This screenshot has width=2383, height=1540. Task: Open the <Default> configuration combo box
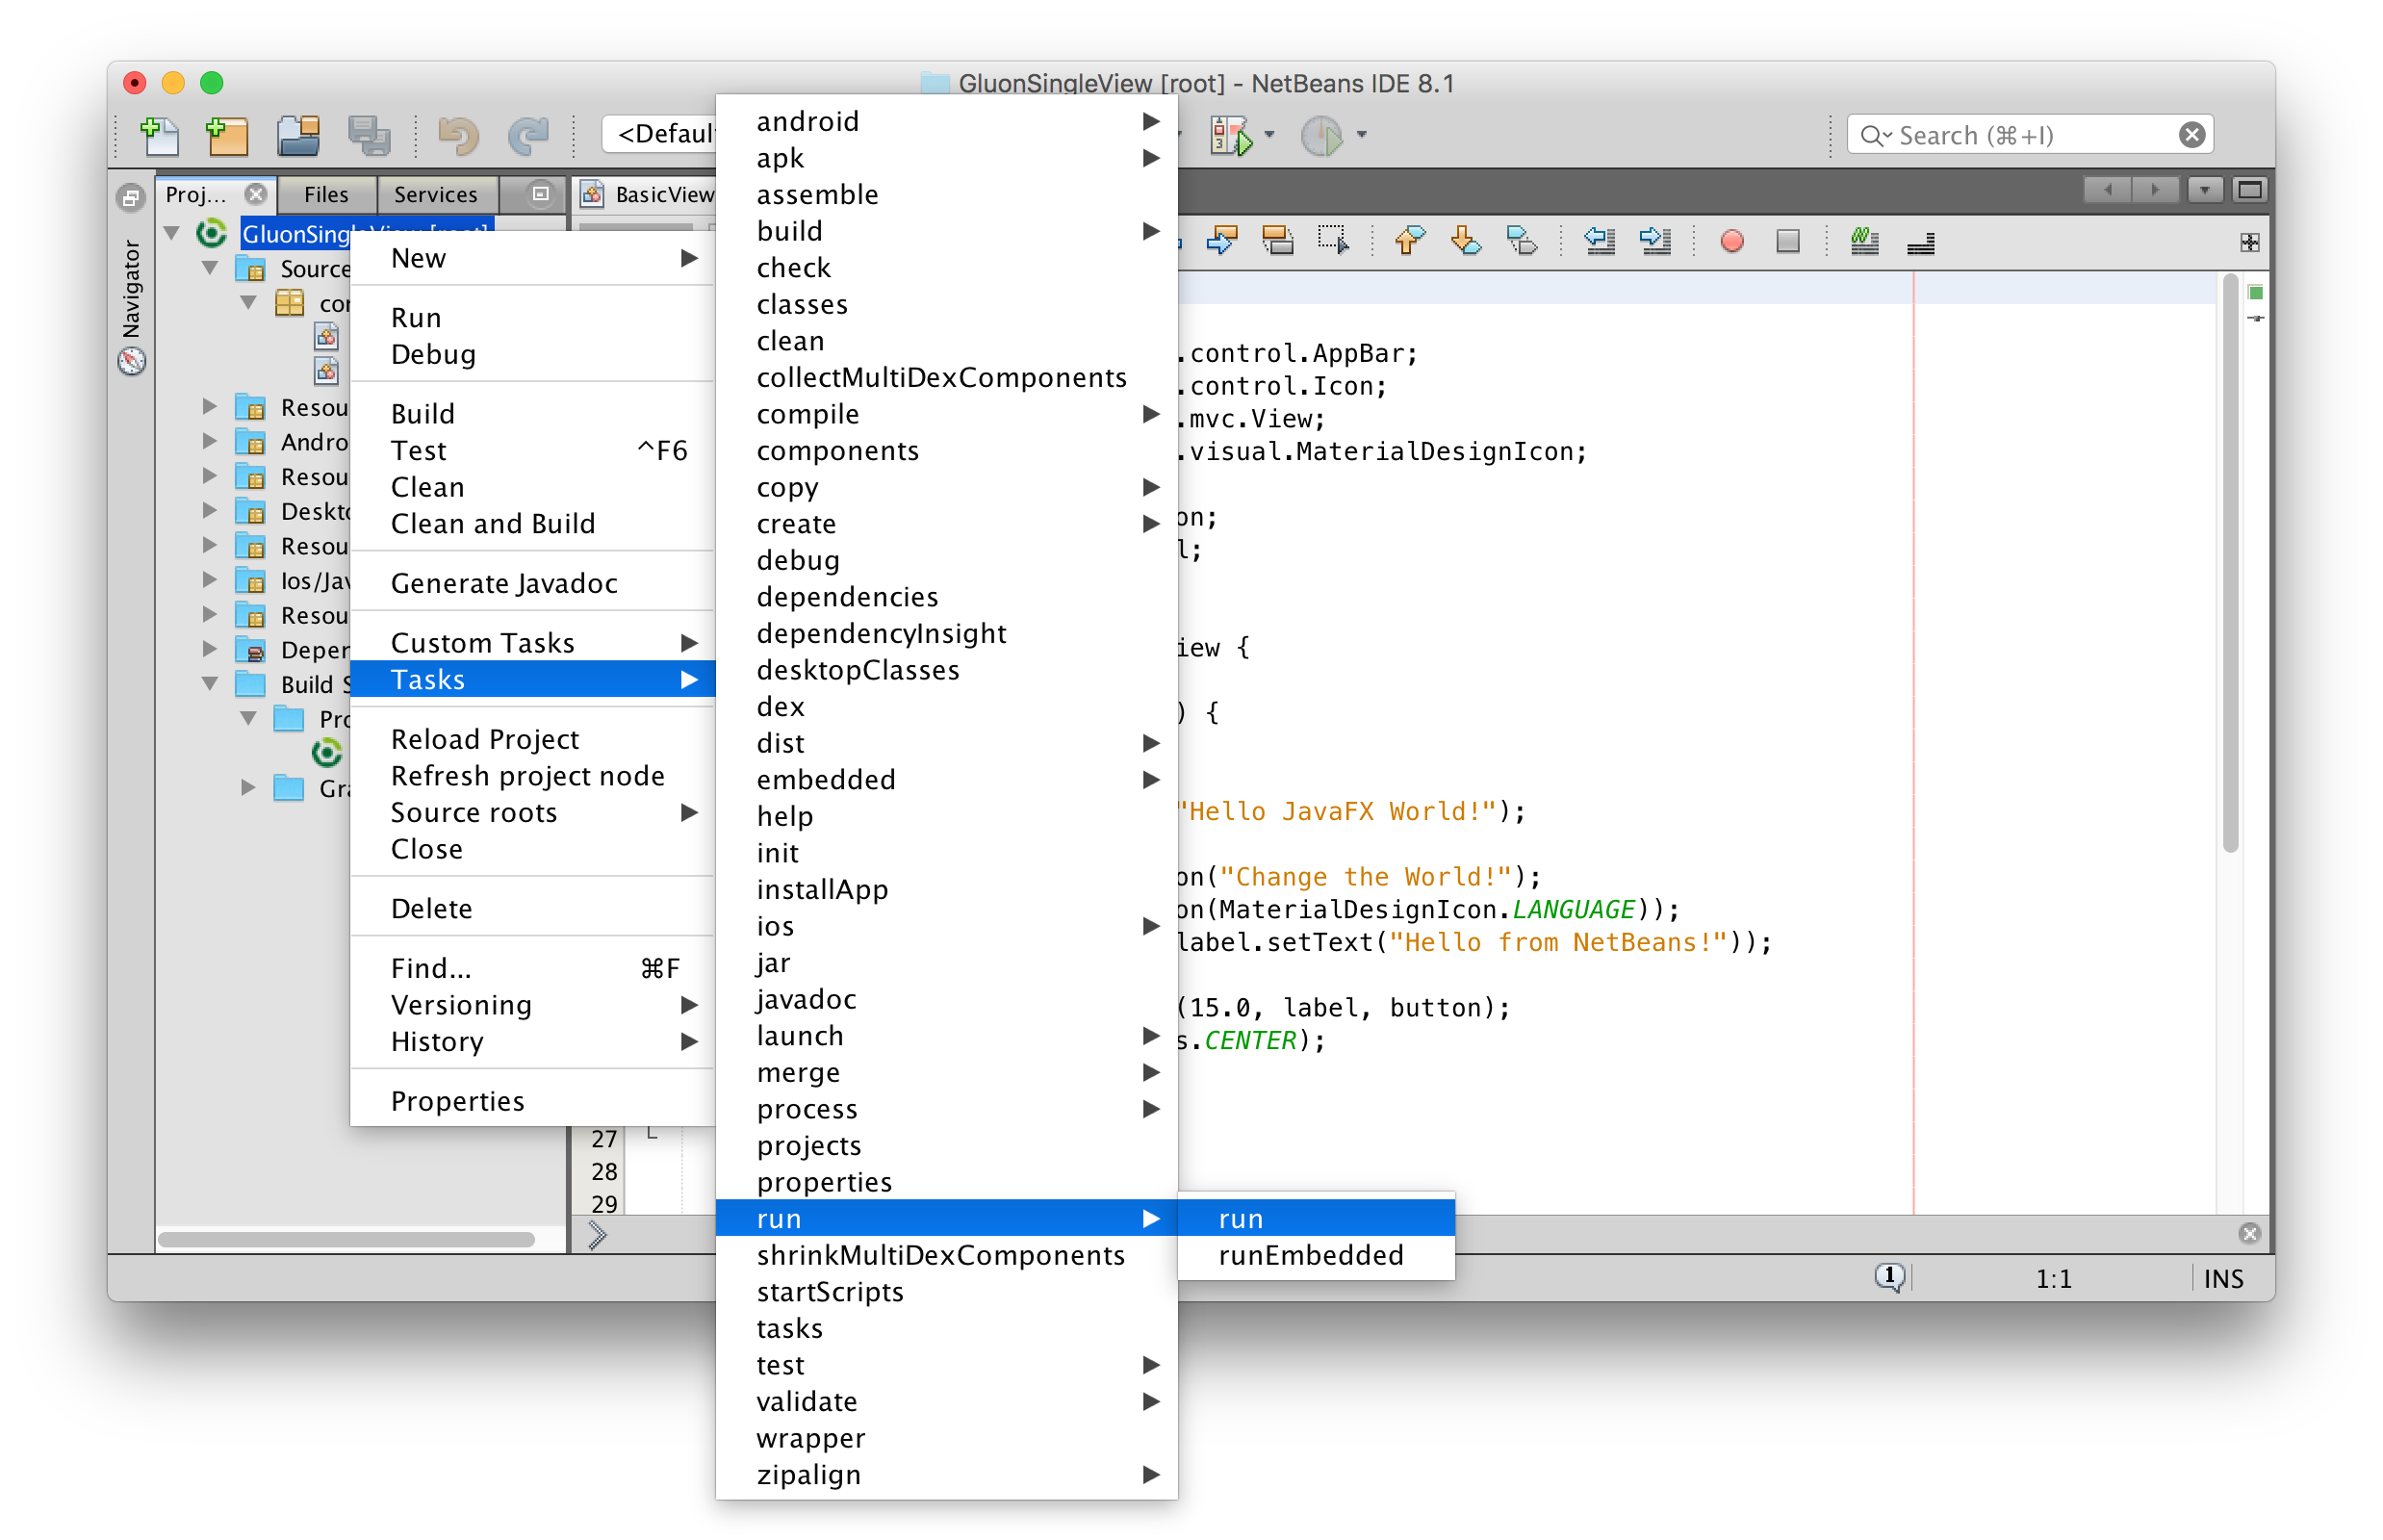point(660,134)
